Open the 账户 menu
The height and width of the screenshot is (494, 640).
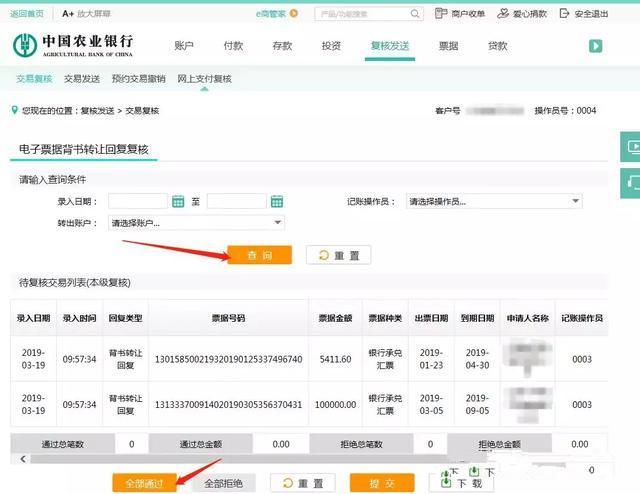point(184,46)
